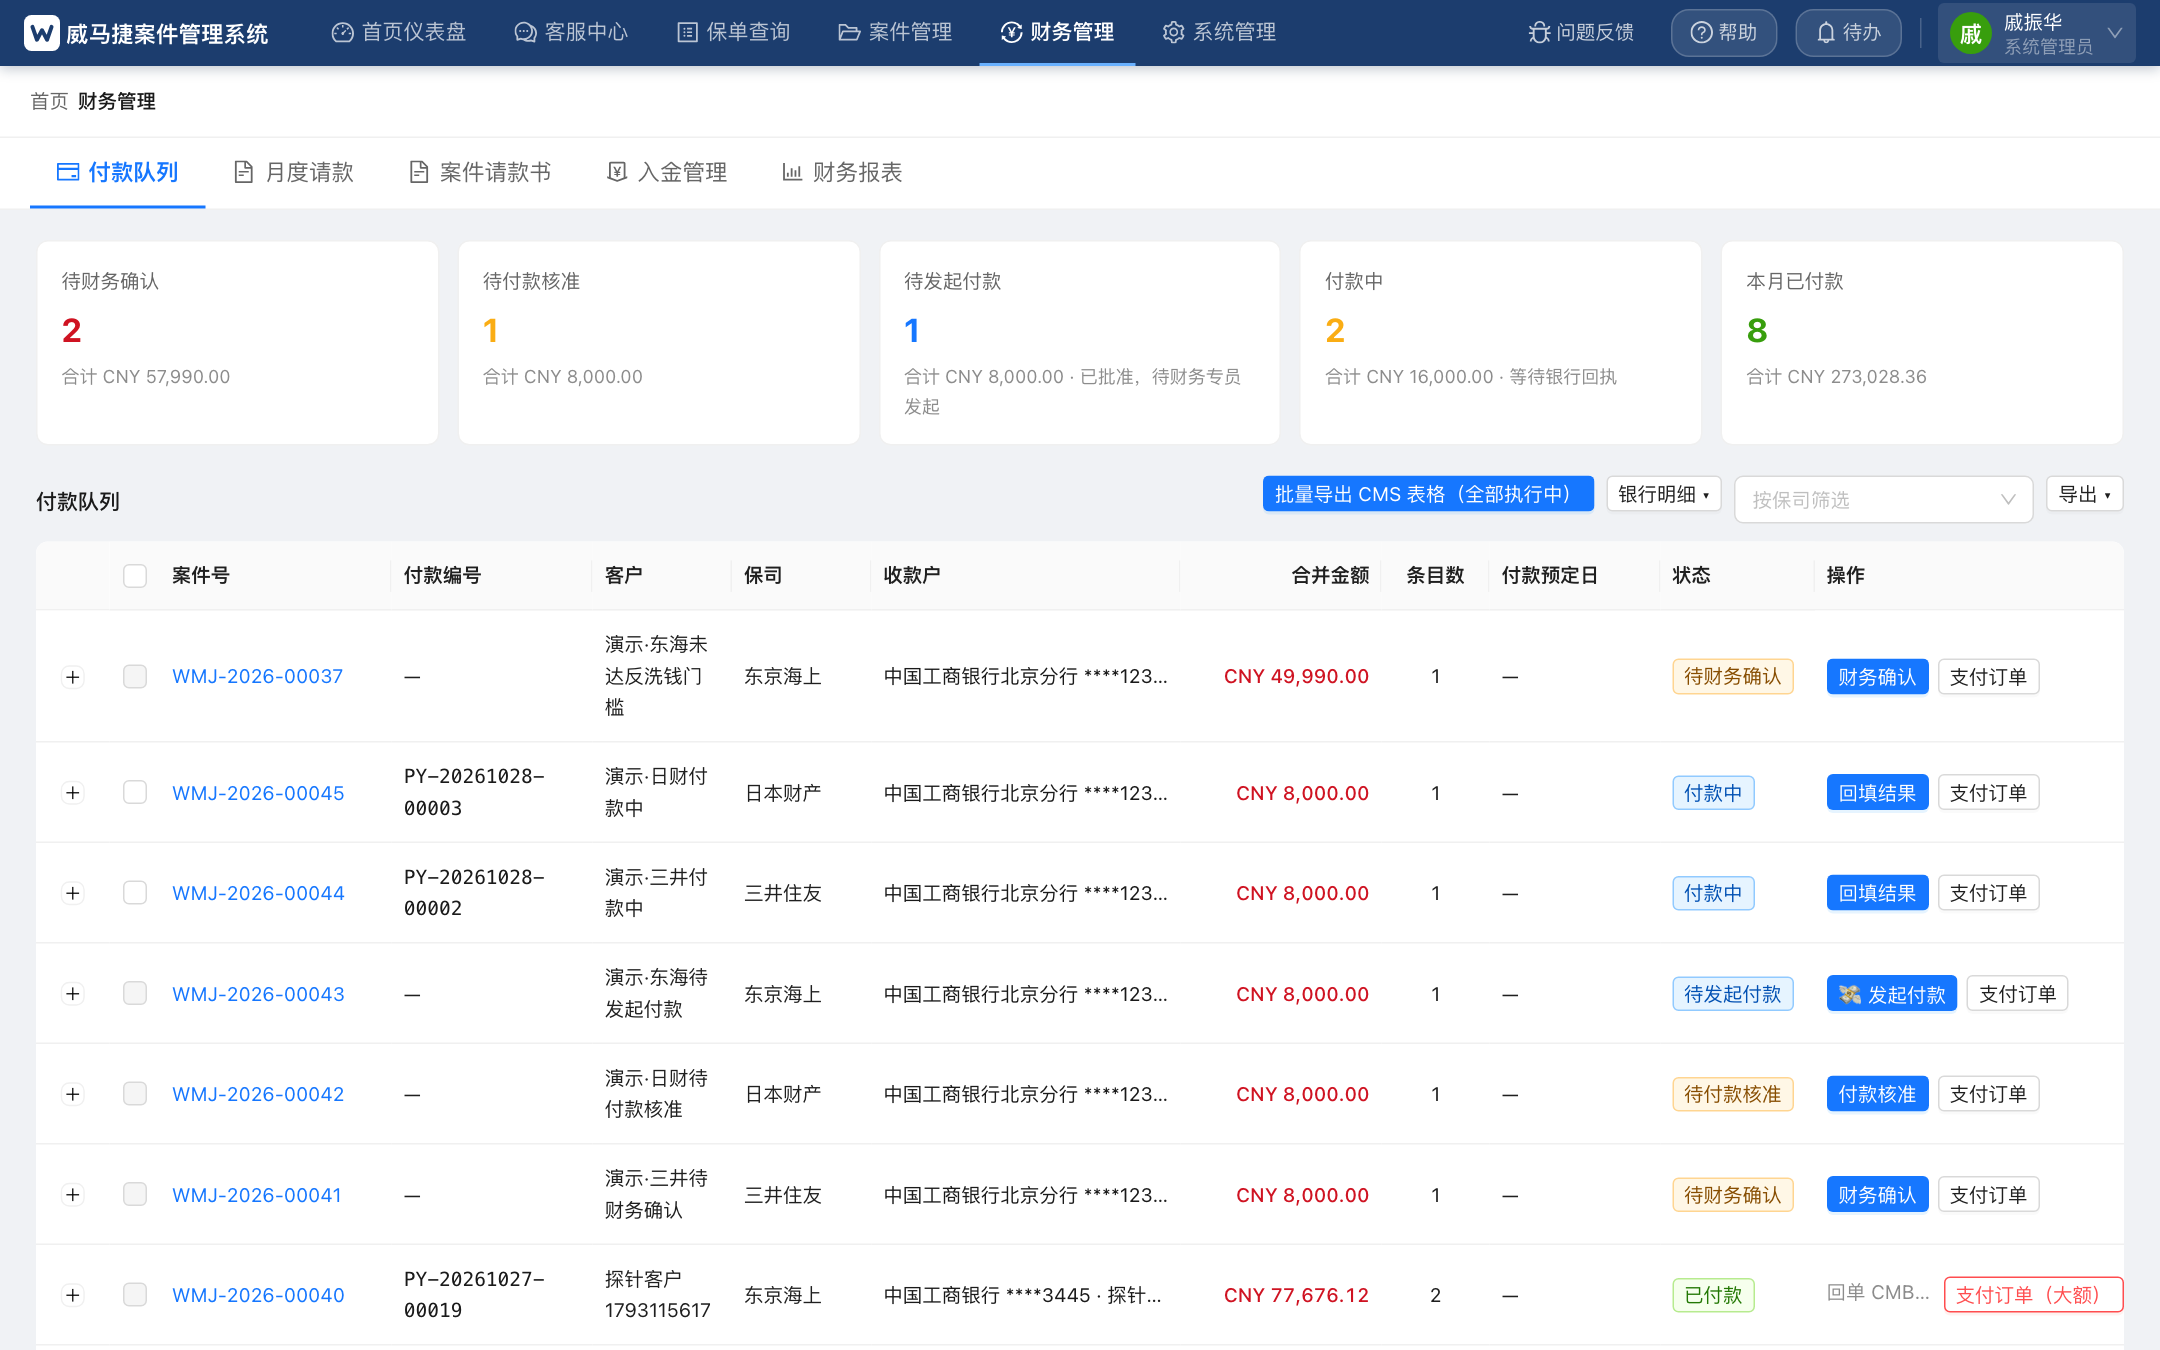Open the 导出 dropdown button
This screenshot has height=1350, width=2160.
(2085, 494)
